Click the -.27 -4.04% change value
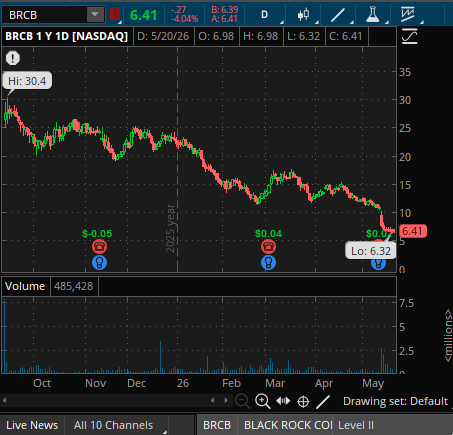The width and height of the screenshot is (453, 435). 184,14
